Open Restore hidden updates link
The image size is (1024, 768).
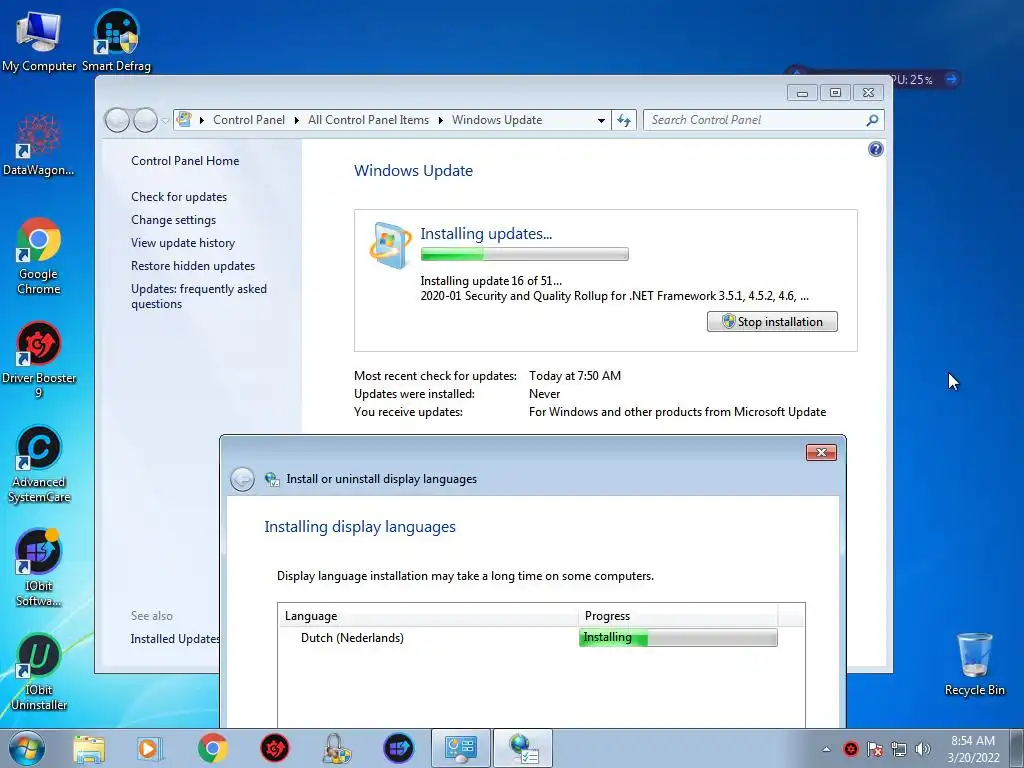(x=193, y=266)
